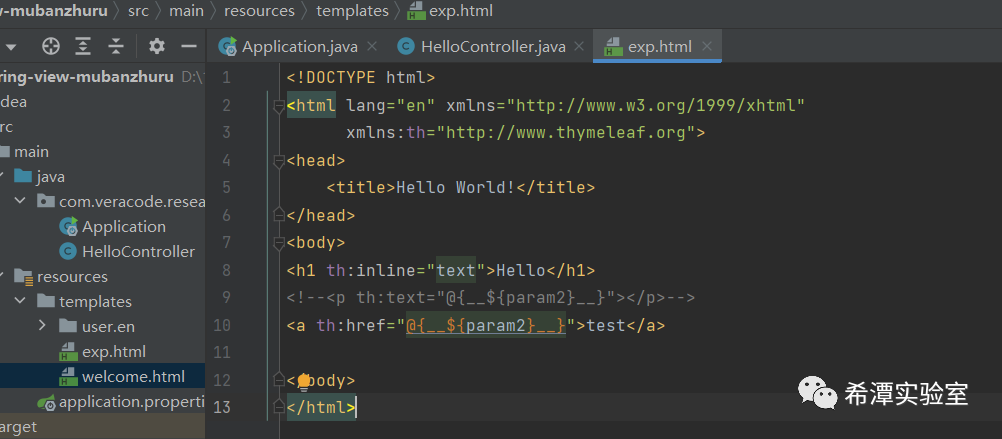1002x439 pixels.
Task: Click the templates breadcrumb in navigation bar
Action: click(352, 11)
